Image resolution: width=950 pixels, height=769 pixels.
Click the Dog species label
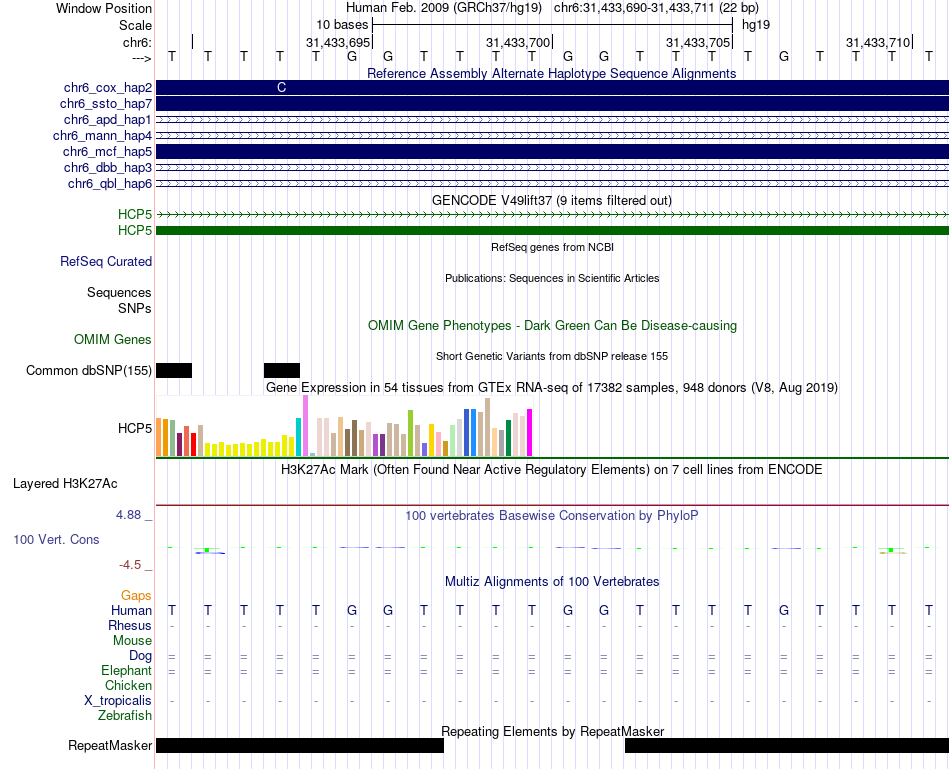[141, 656]
